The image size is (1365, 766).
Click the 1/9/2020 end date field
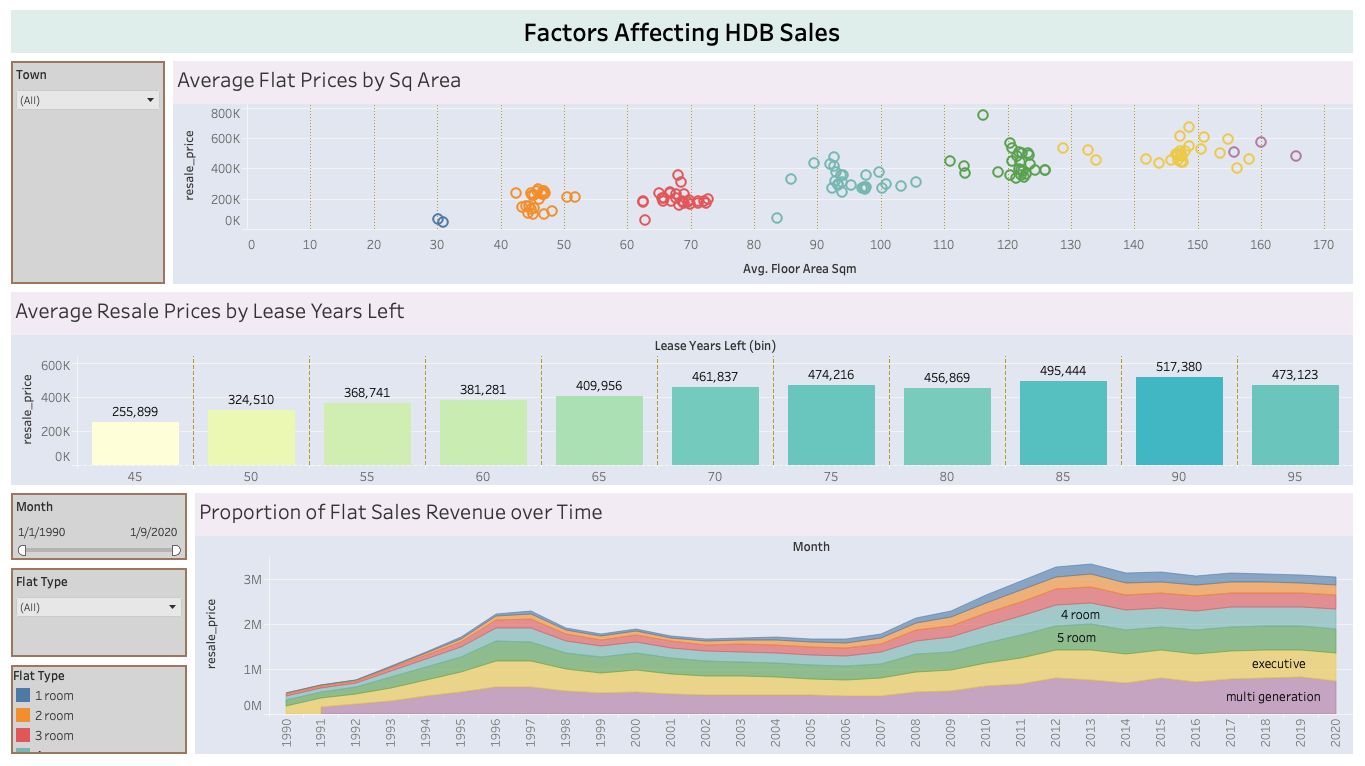pyautogui.click(x=153, y=532)
